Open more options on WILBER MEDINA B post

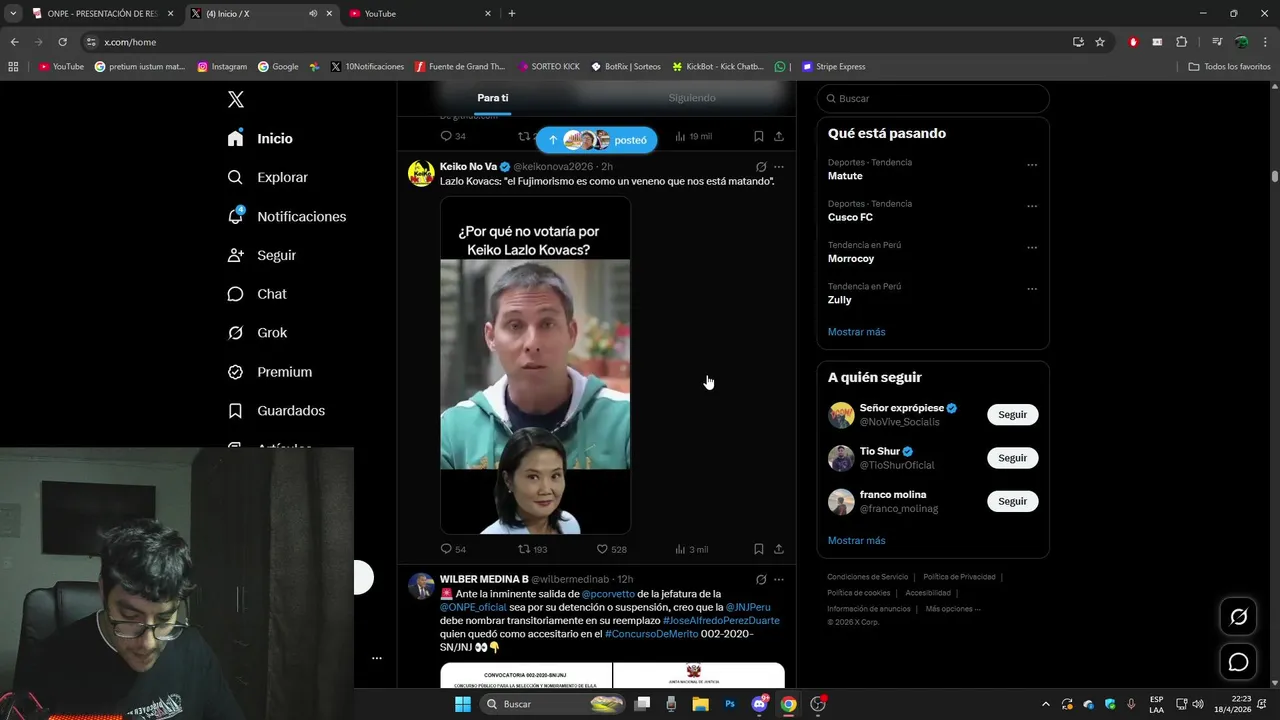[x=779, y=579]
